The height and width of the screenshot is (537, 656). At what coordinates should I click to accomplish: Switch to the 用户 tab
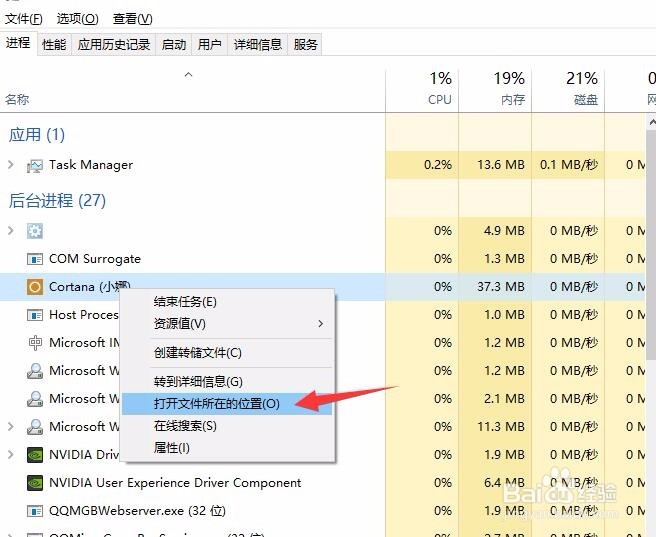click(x=210, y=44)
